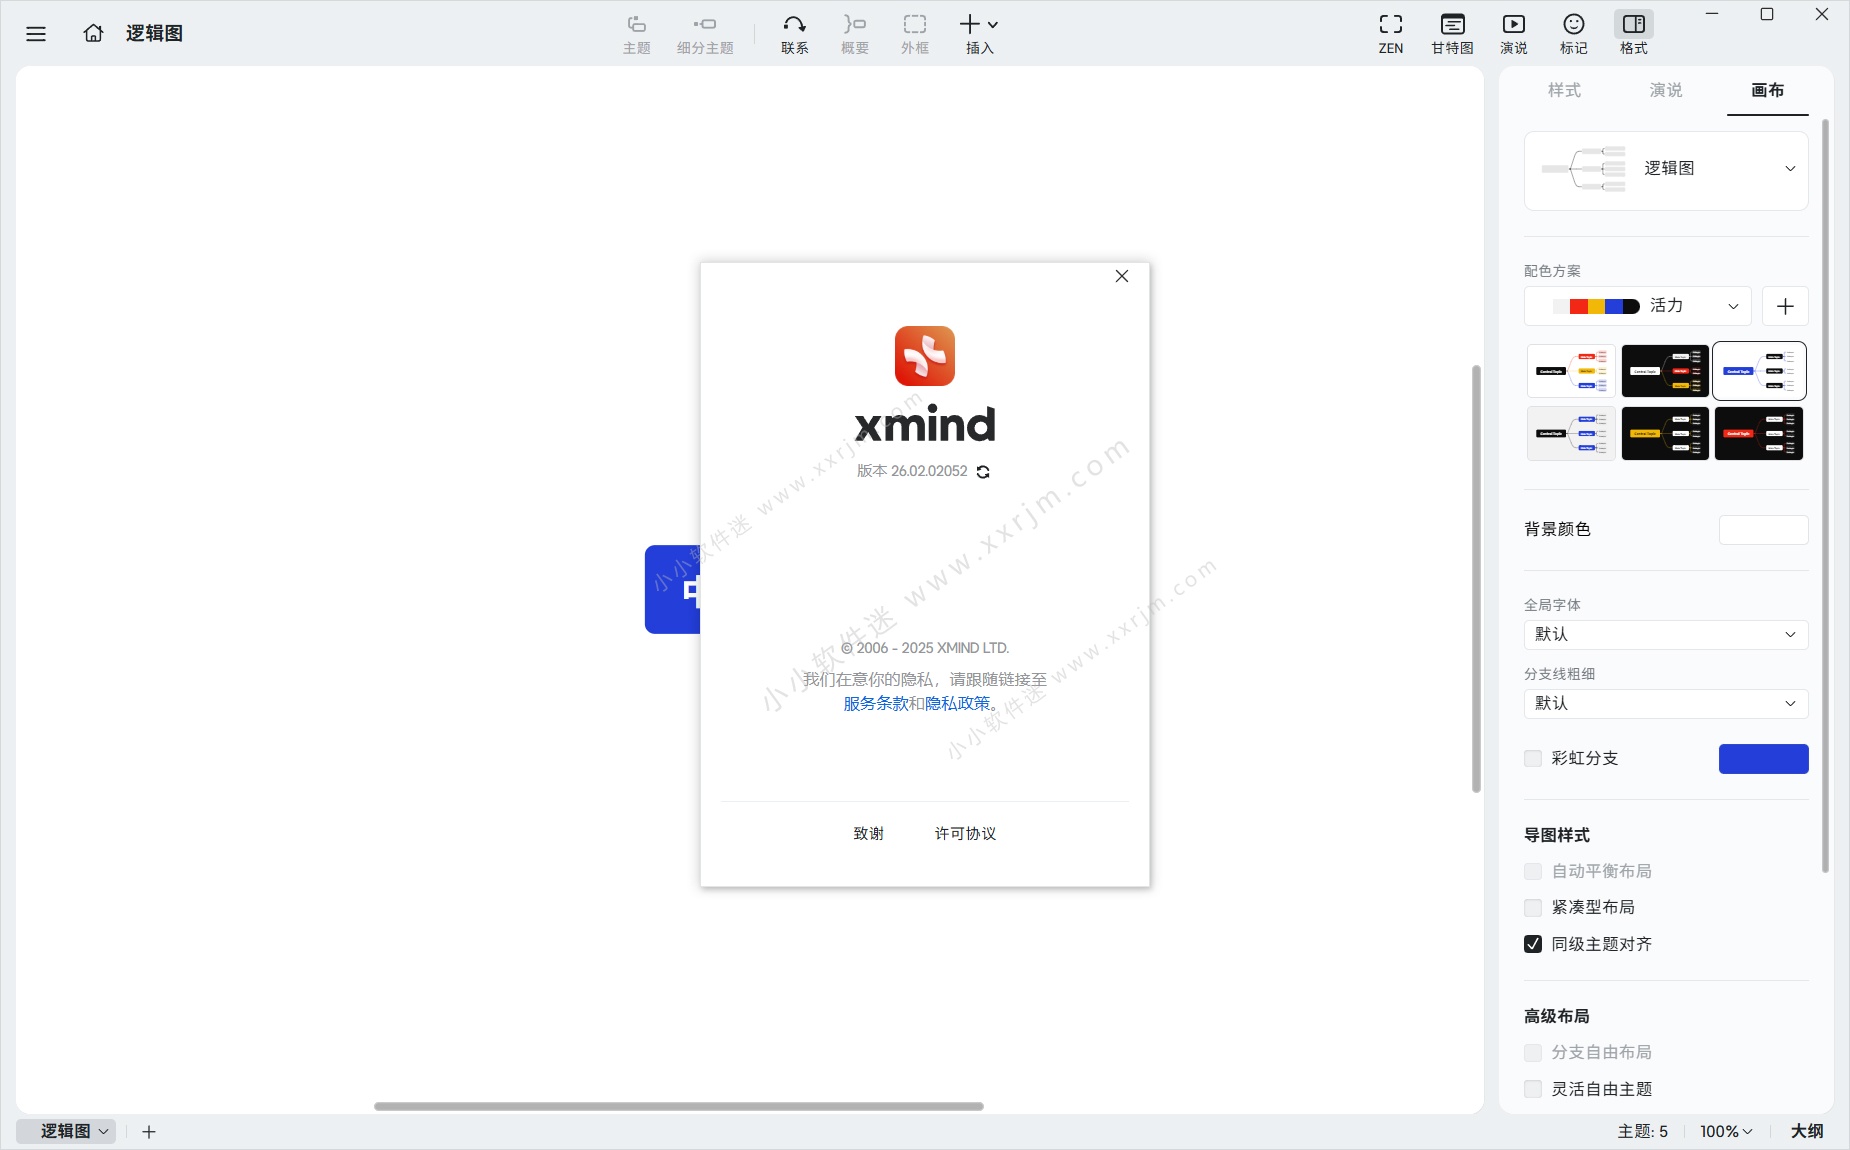Uncheck Align Sibling Topics (同级主题对齐)
Screen dimensions: 1850x1150
[1533, 944]
